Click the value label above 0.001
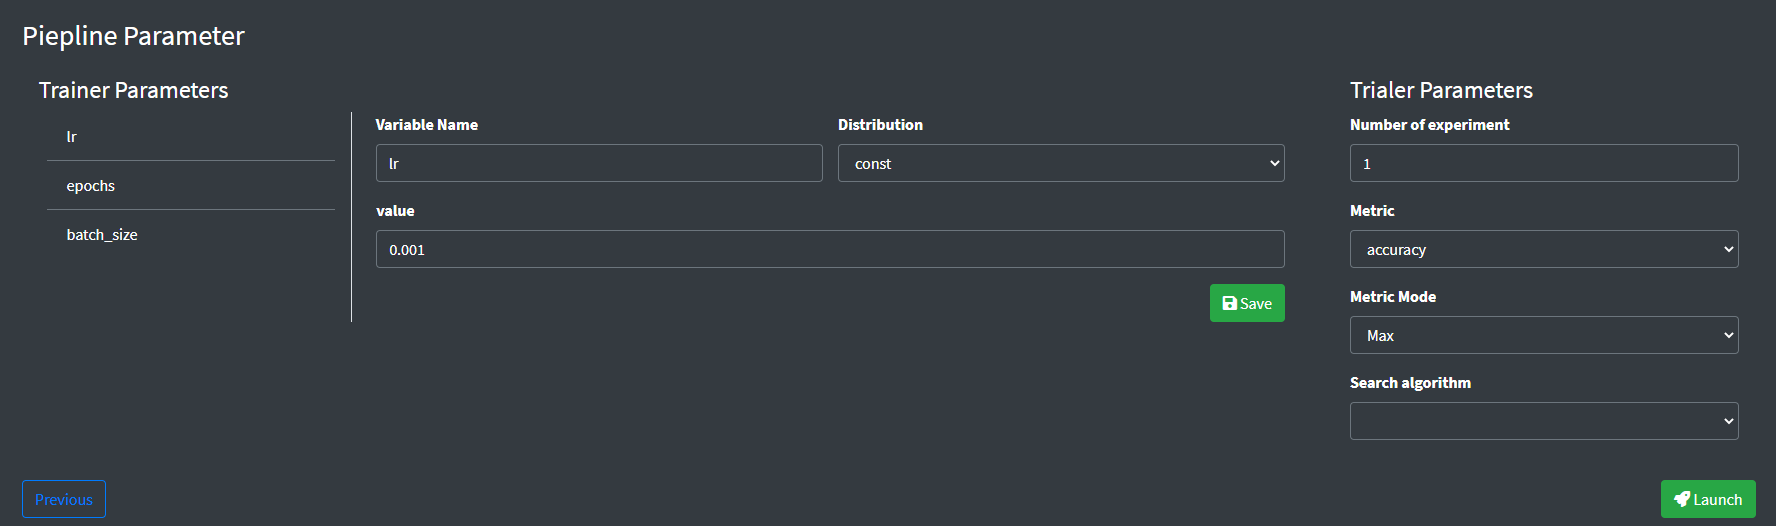The height and width of the screenshot is (526, 1776). [x=395, y=211]
